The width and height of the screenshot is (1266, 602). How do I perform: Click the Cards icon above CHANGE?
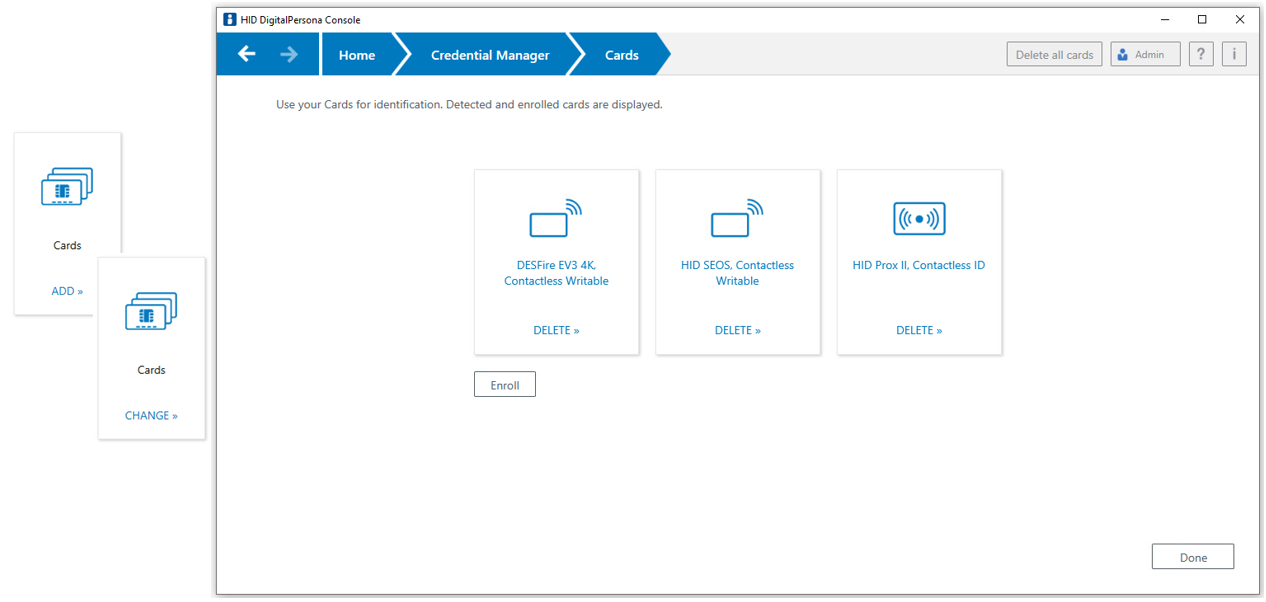tap(151, 312)
